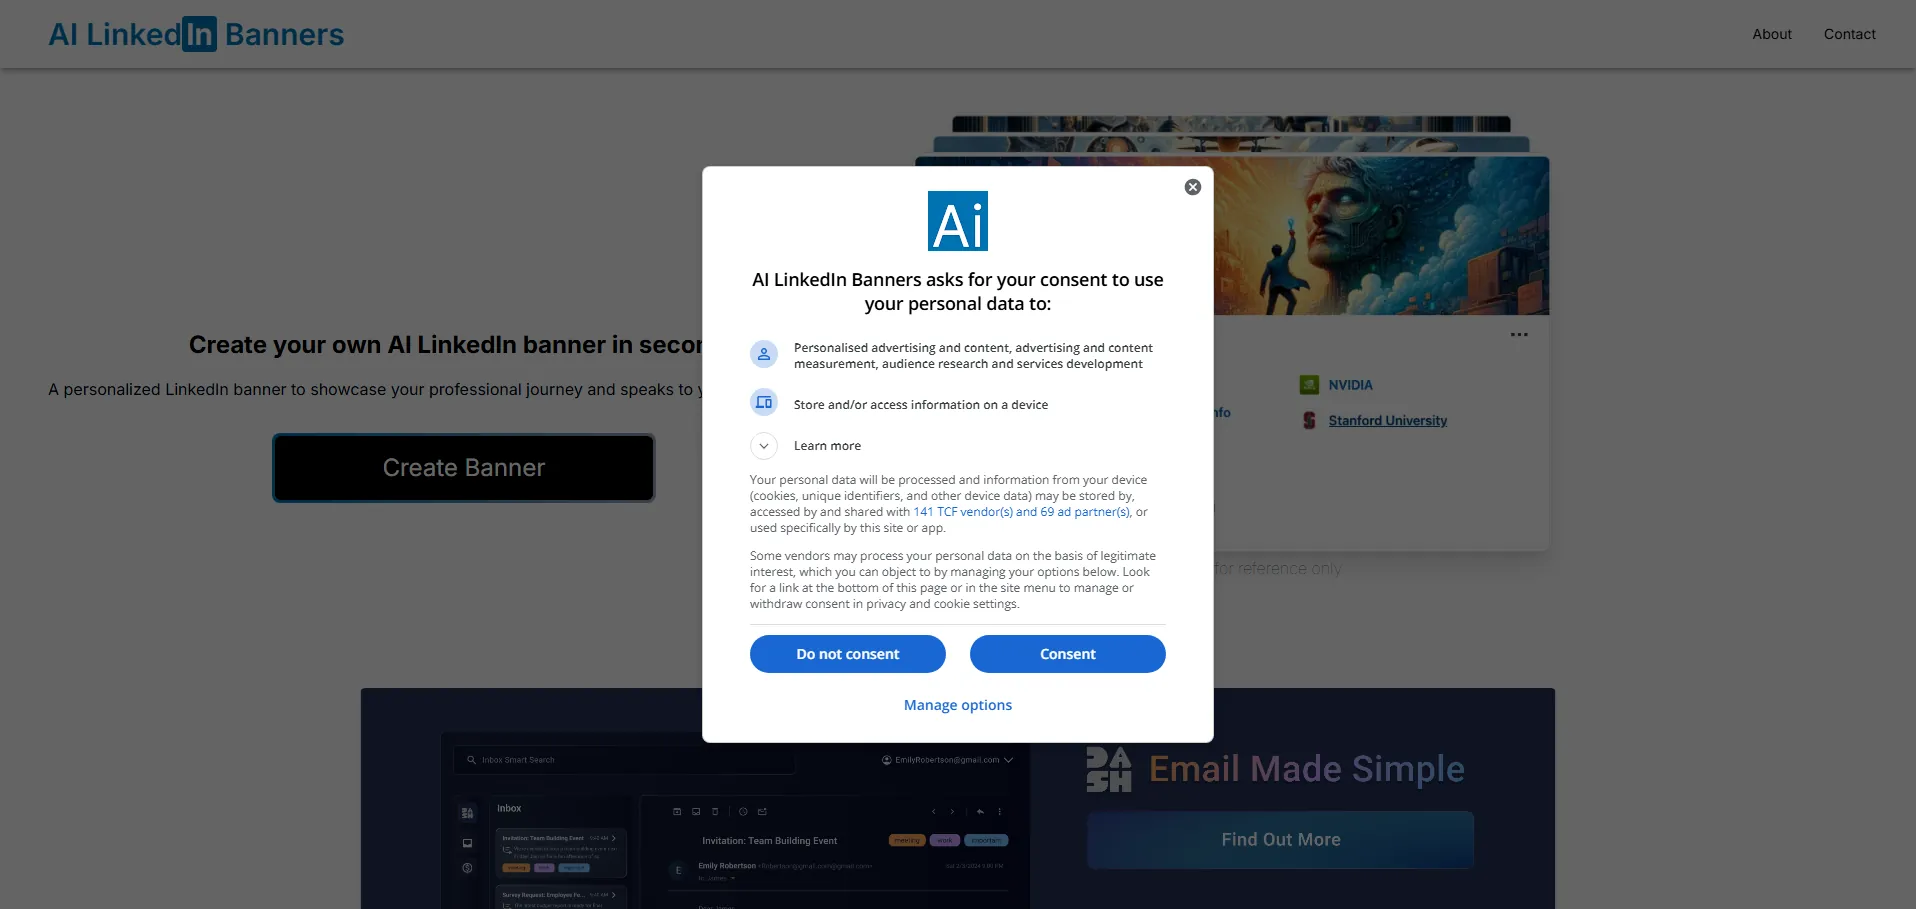Open the About menu item
This screenshot has width=1916, height=909.
point(1771,34)
